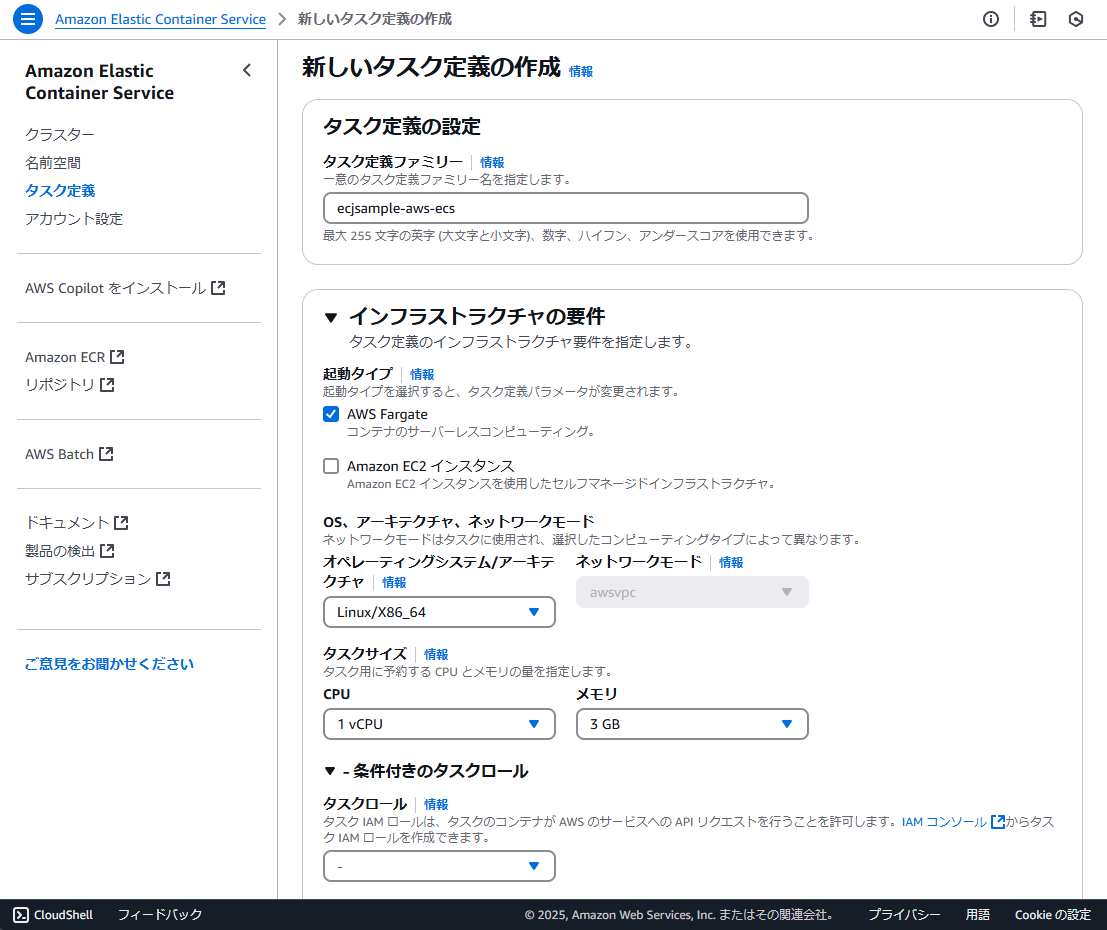1107x930 pixels.
Task: Click 新しいタスク定義の作成 breadcrumb text
Action: pos(374,19)
